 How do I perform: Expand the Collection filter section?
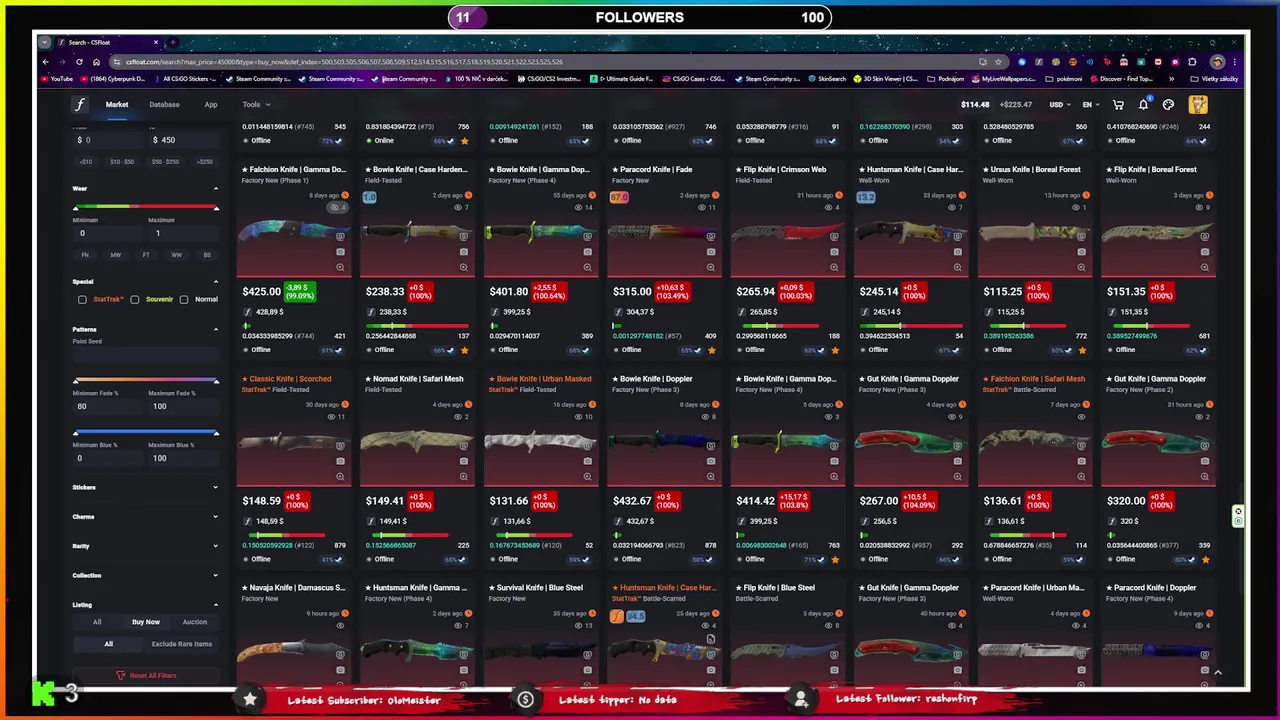coord(215,575)
